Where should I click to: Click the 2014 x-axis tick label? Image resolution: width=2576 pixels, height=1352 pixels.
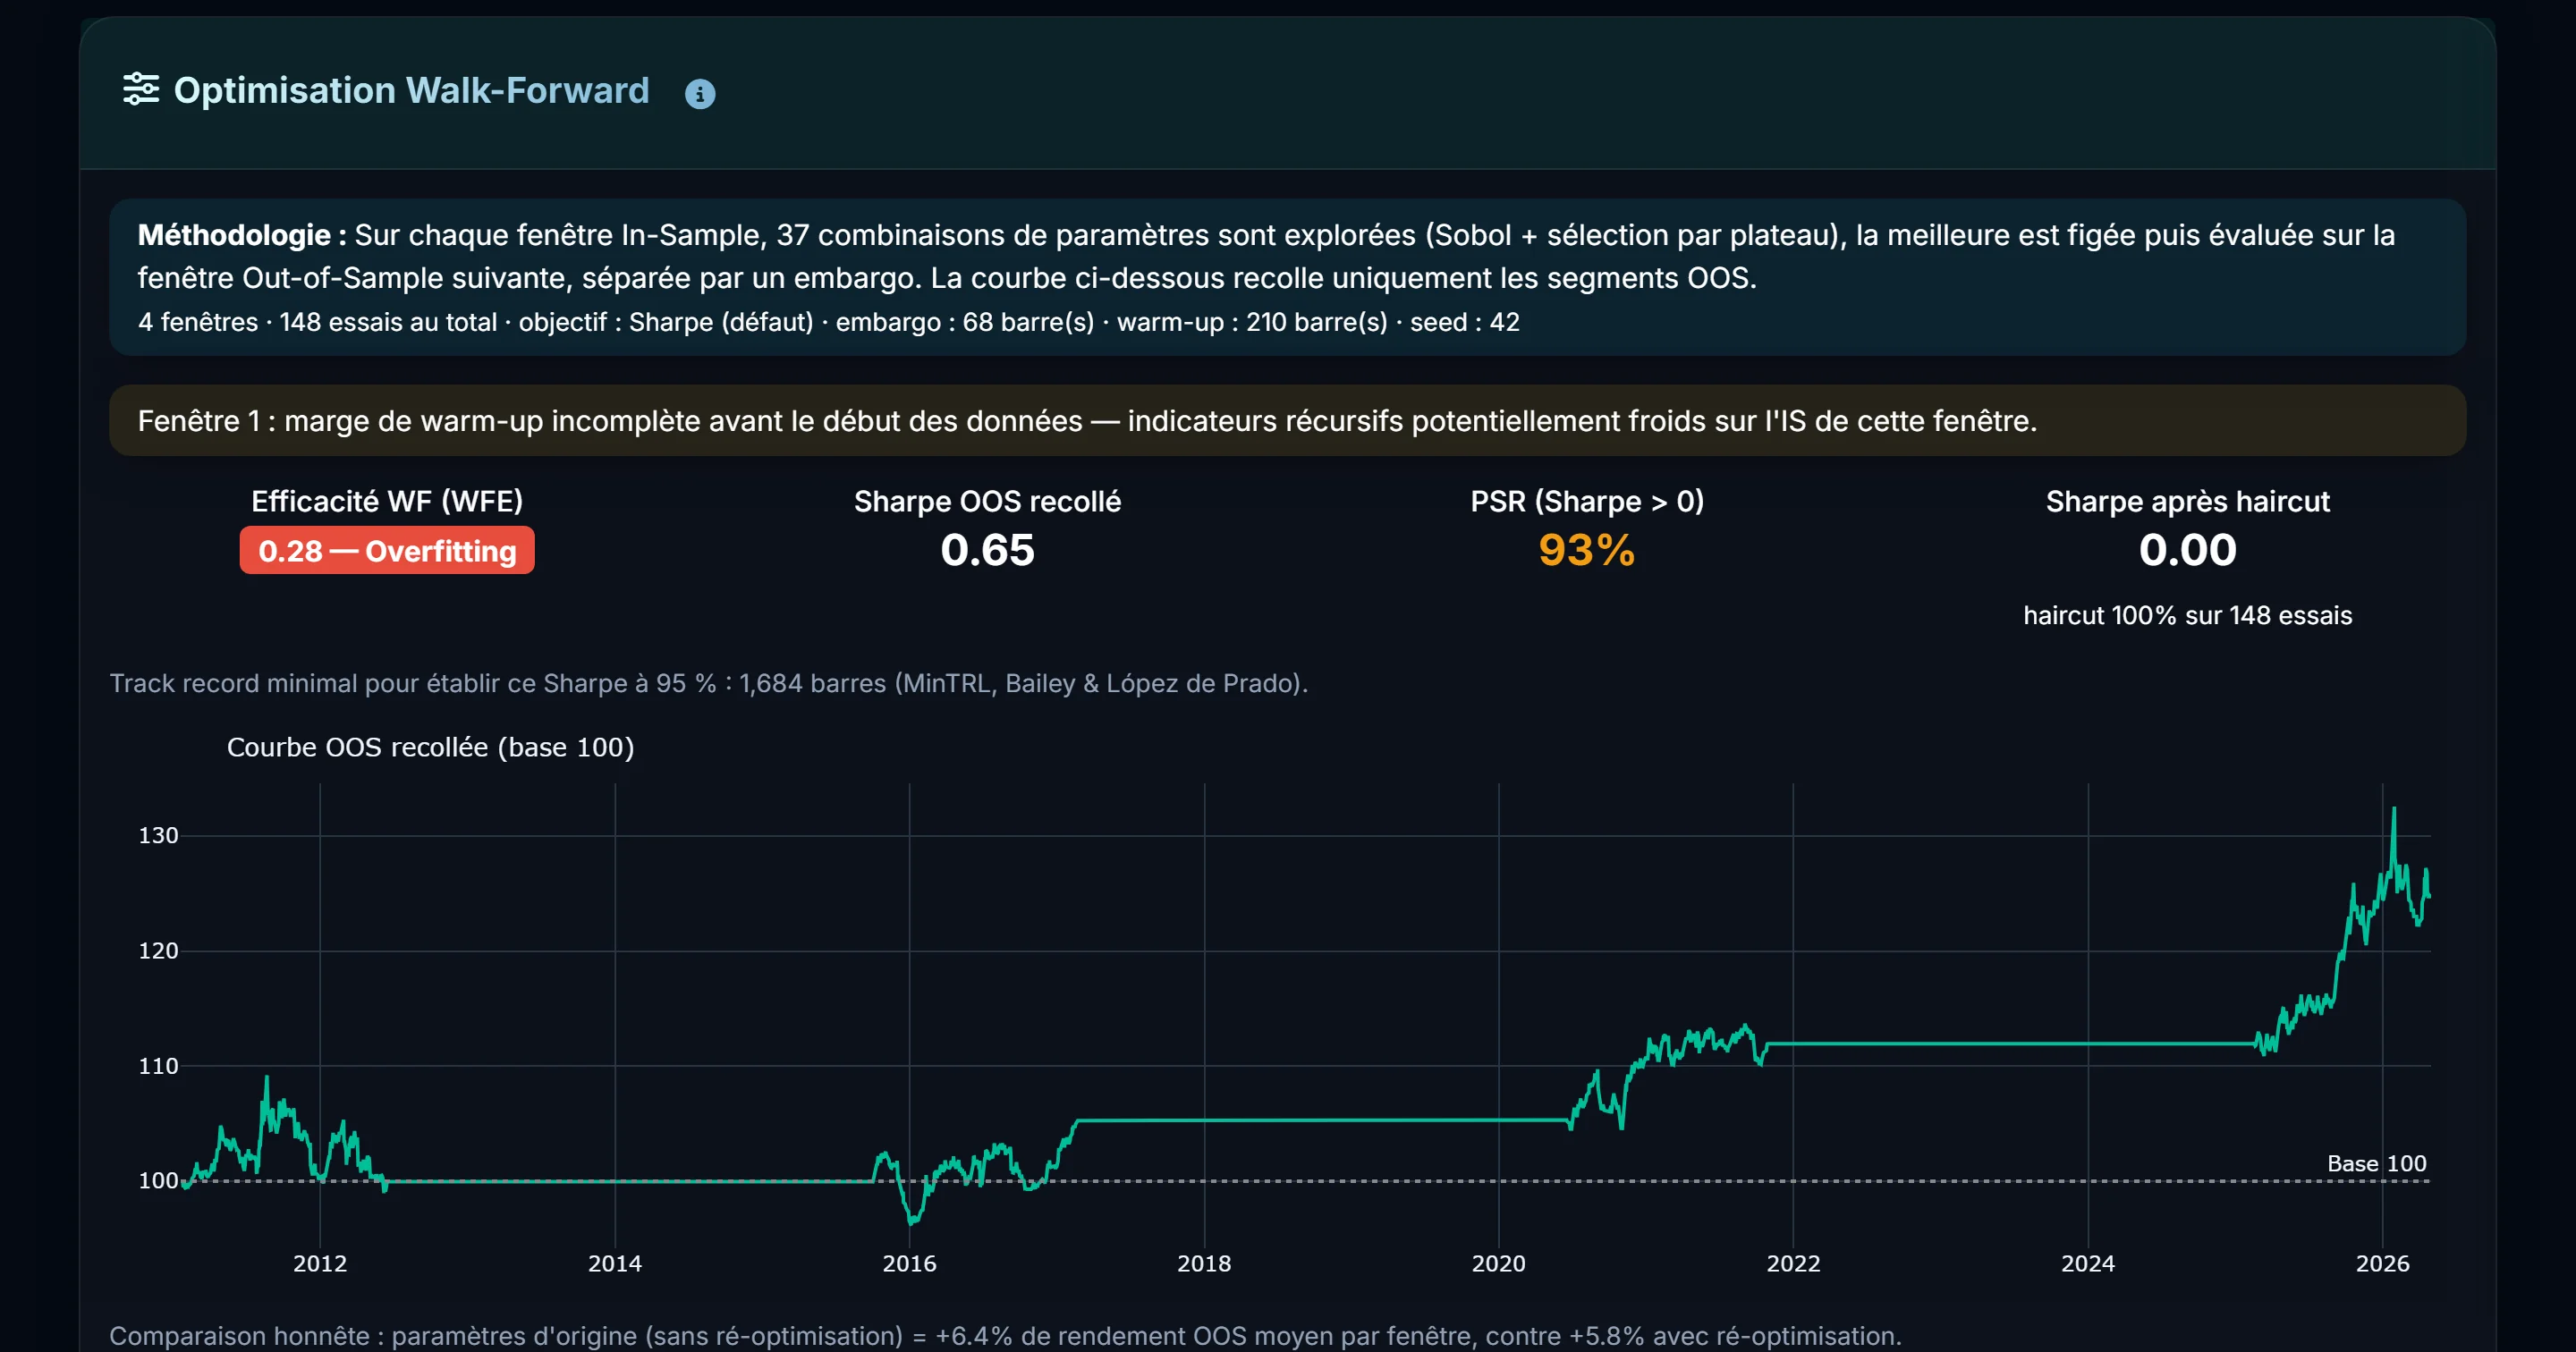(614, 1263)
